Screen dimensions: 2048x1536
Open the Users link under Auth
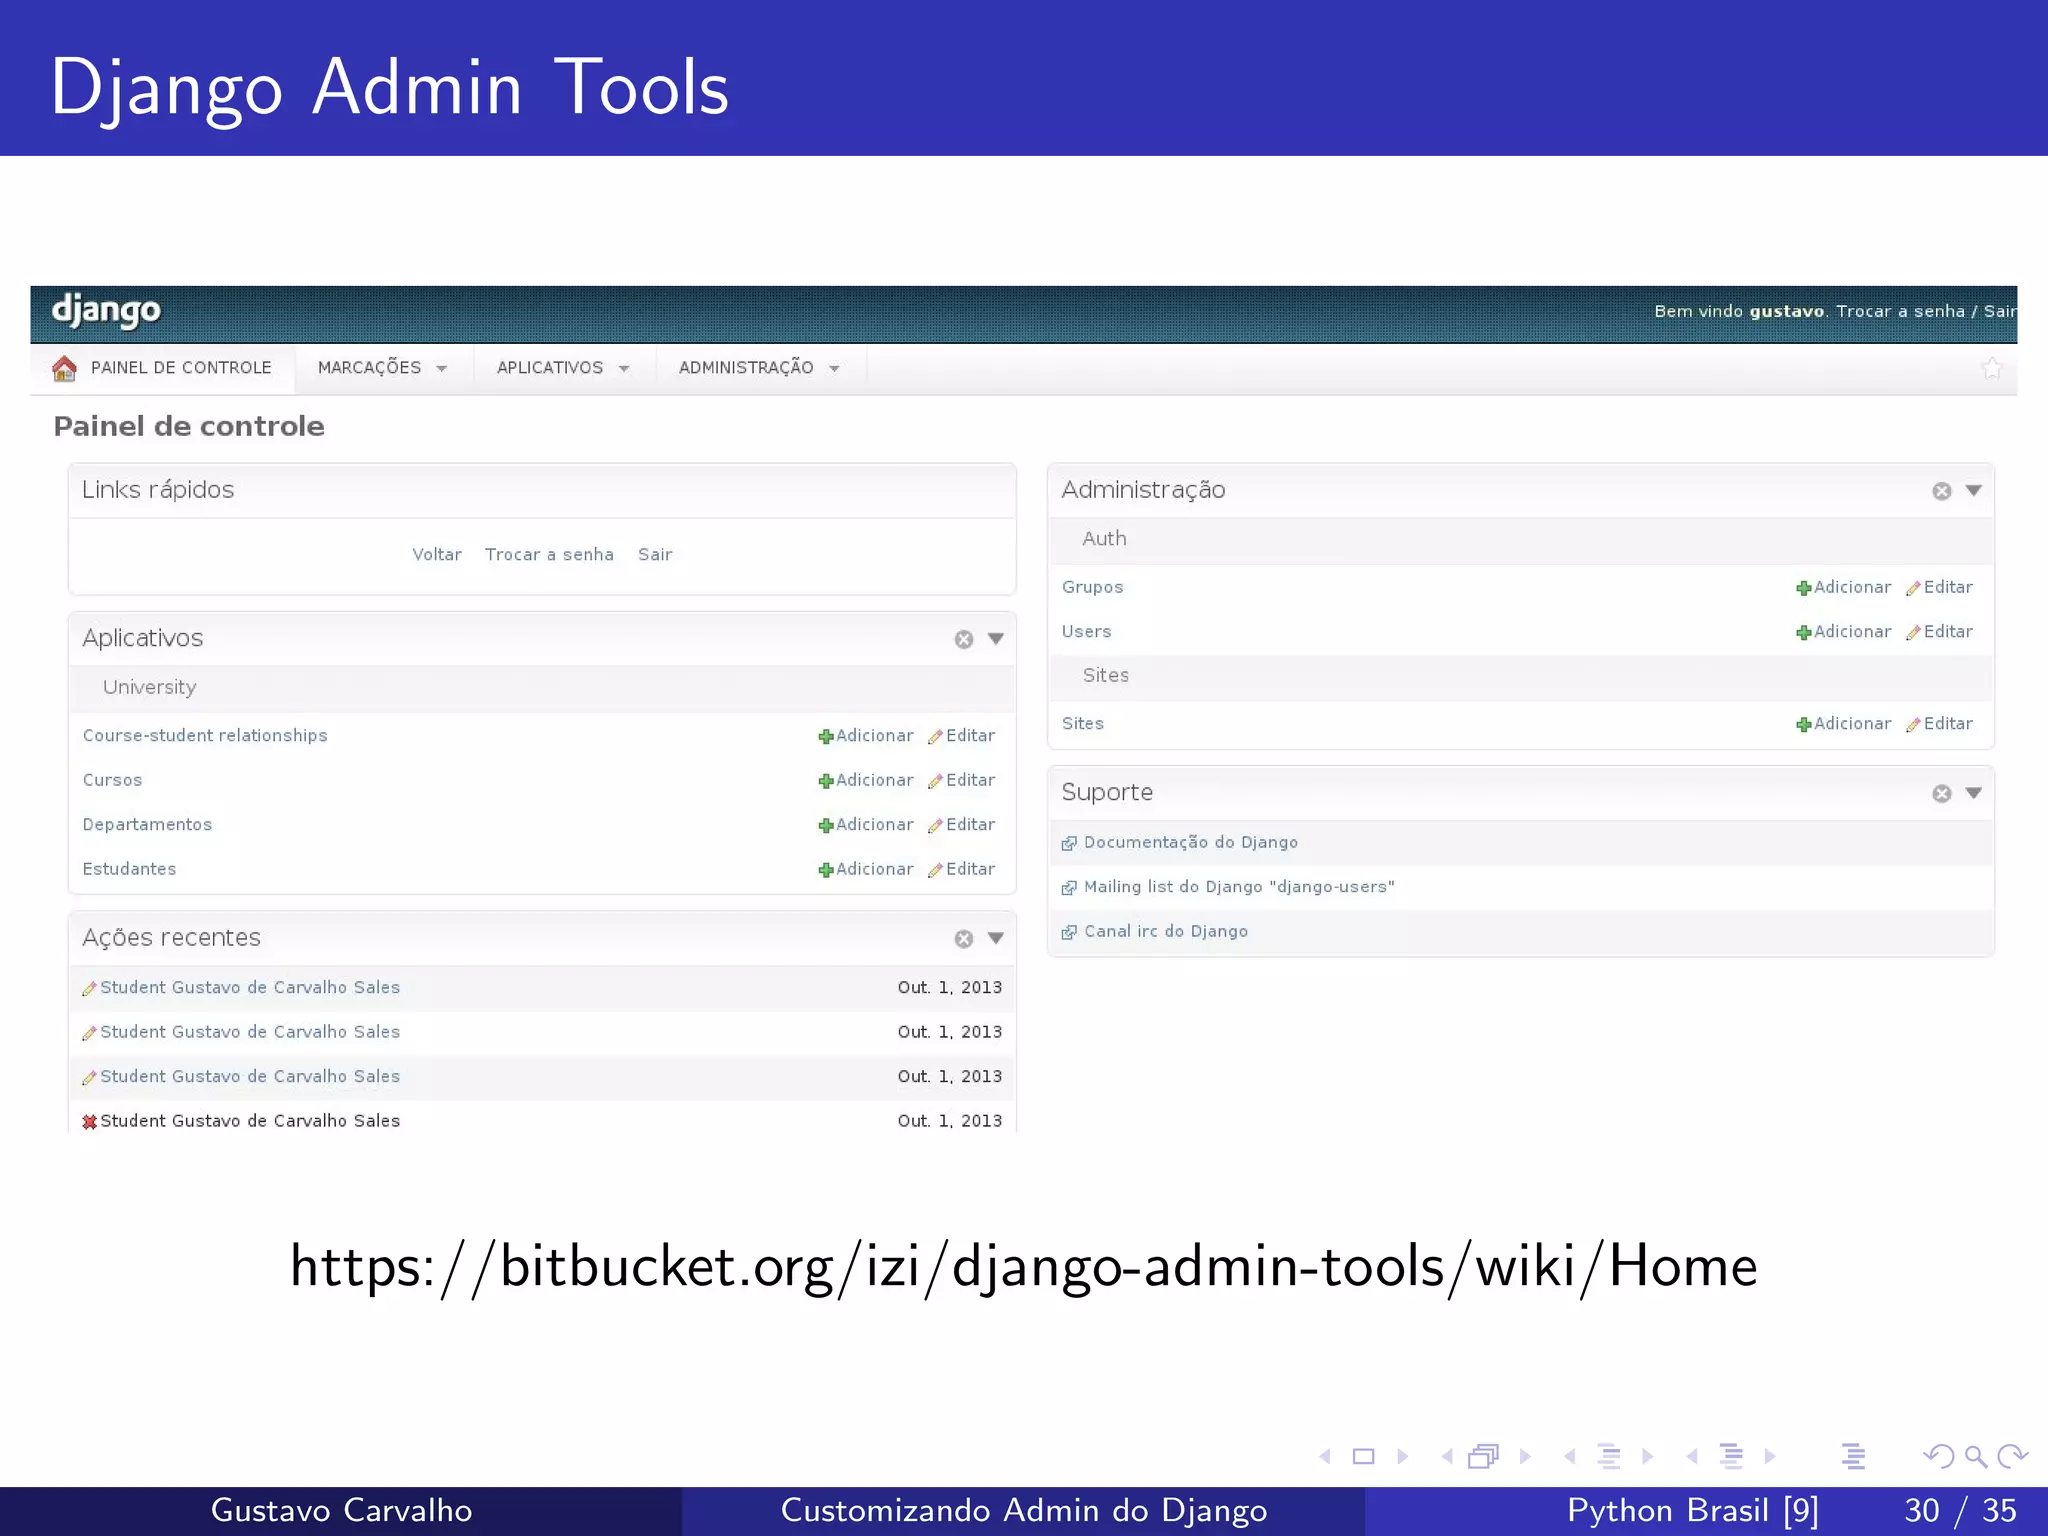pyautogui.click(x=1086, y=631)
